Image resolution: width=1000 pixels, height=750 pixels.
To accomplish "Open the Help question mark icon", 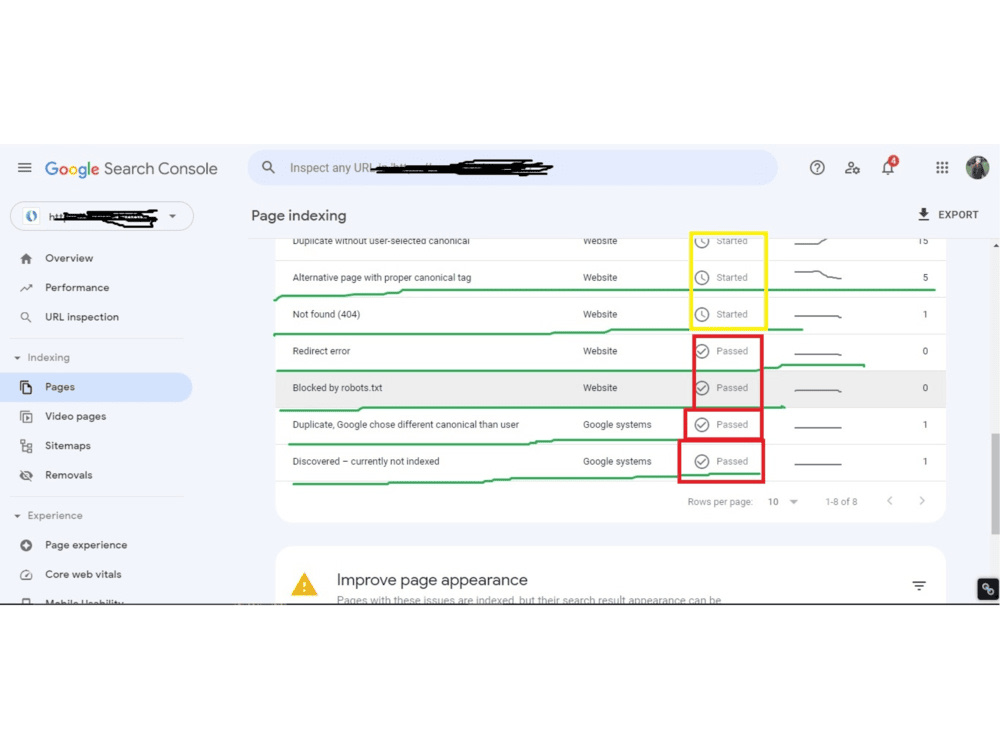I will pyautogui.click(x=817, y=168).
